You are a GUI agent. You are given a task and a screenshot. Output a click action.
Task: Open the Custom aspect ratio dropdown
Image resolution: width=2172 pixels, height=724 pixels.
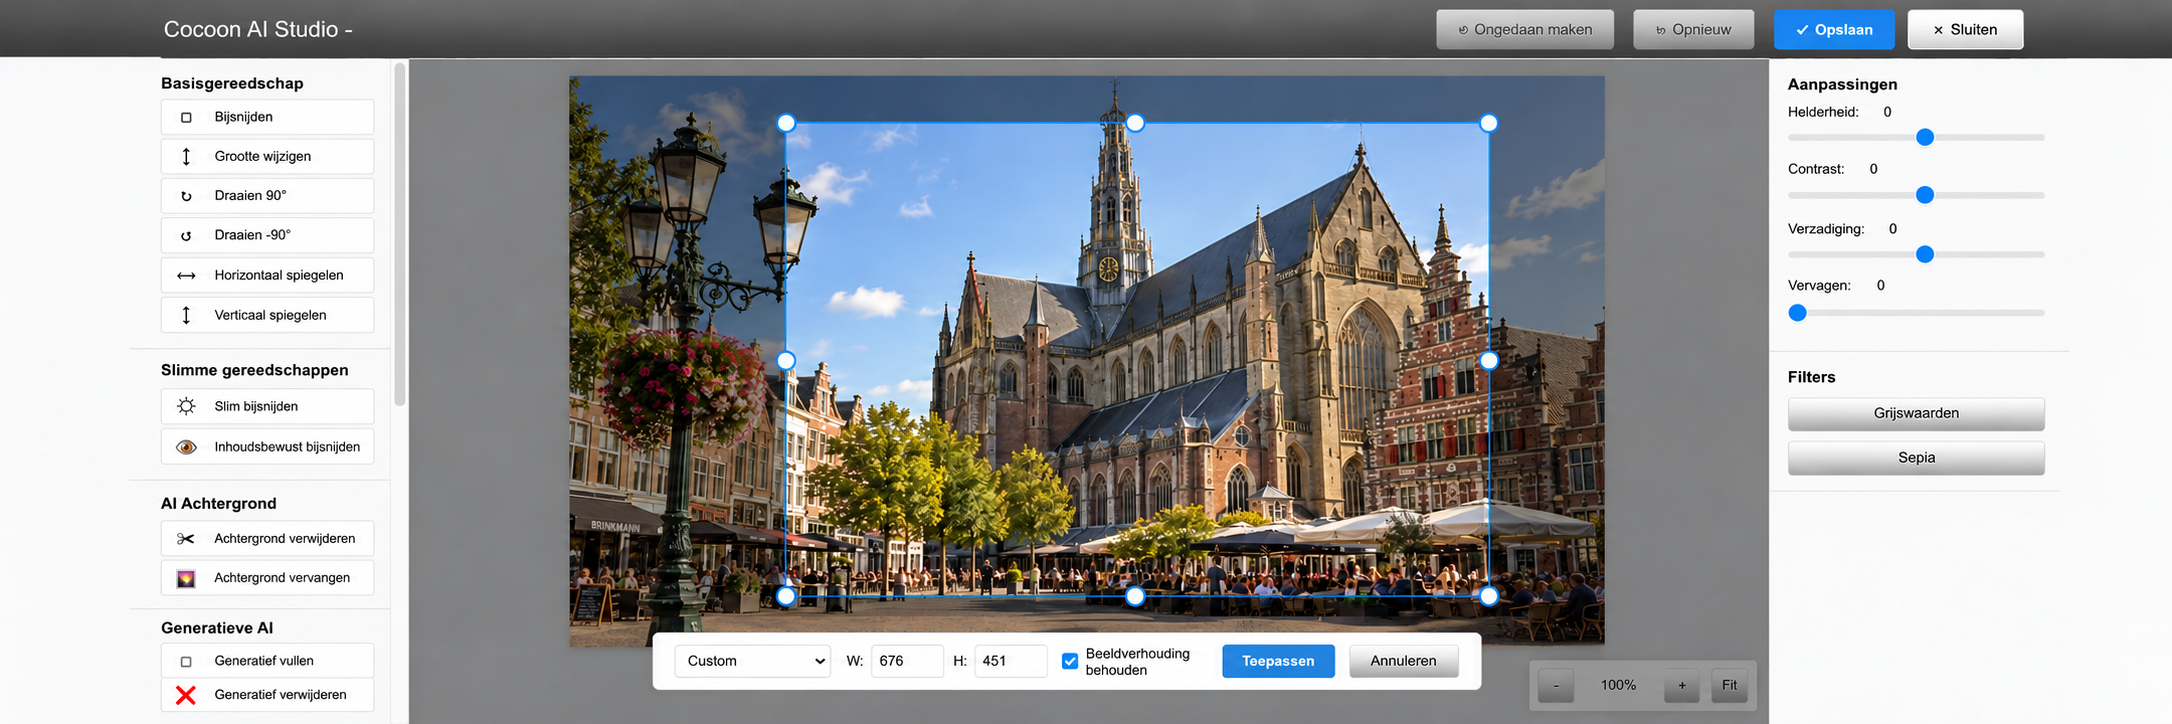(753, 661)
